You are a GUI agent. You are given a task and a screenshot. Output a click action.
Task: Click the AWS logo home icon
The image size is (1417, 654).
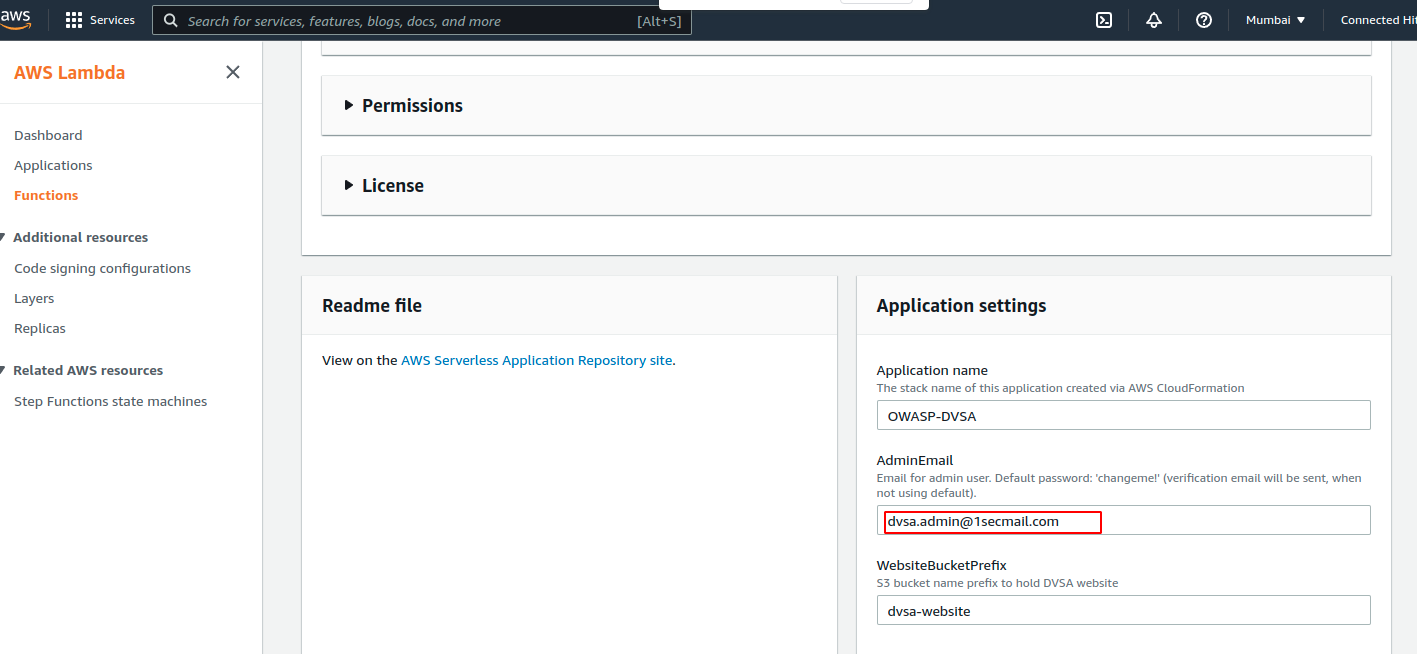click(15, 18)
